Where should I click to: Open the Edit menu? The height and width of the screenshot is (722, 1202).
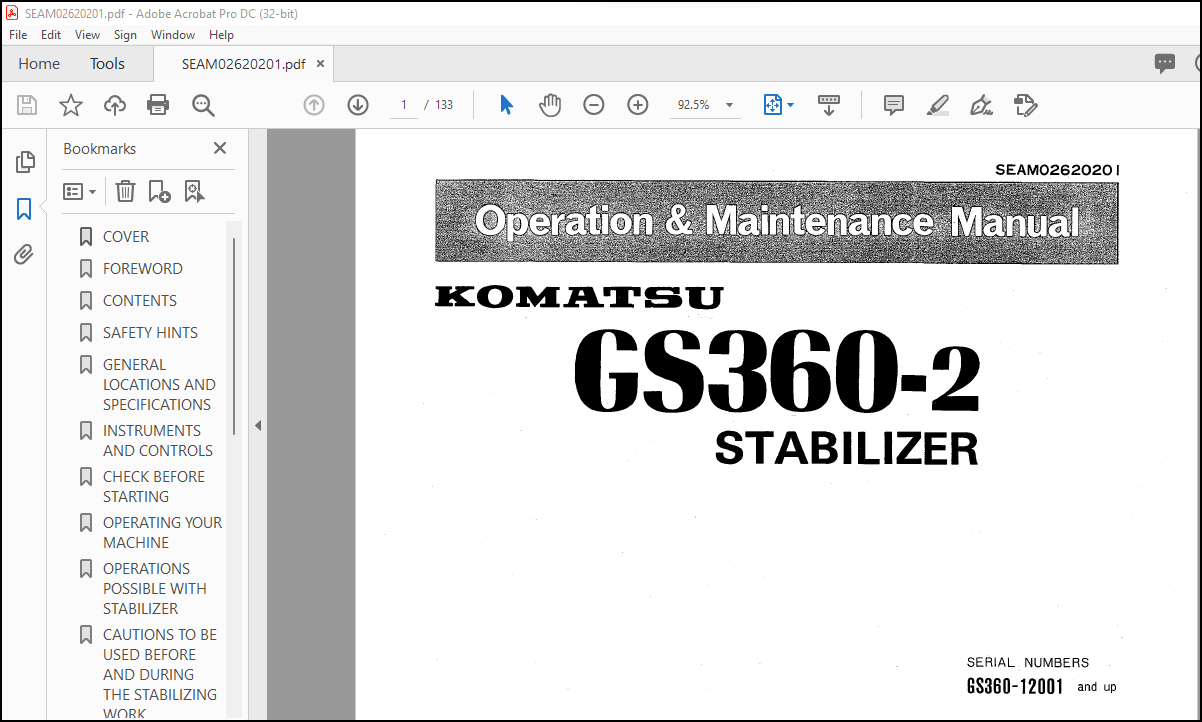[x=51, y=34]
